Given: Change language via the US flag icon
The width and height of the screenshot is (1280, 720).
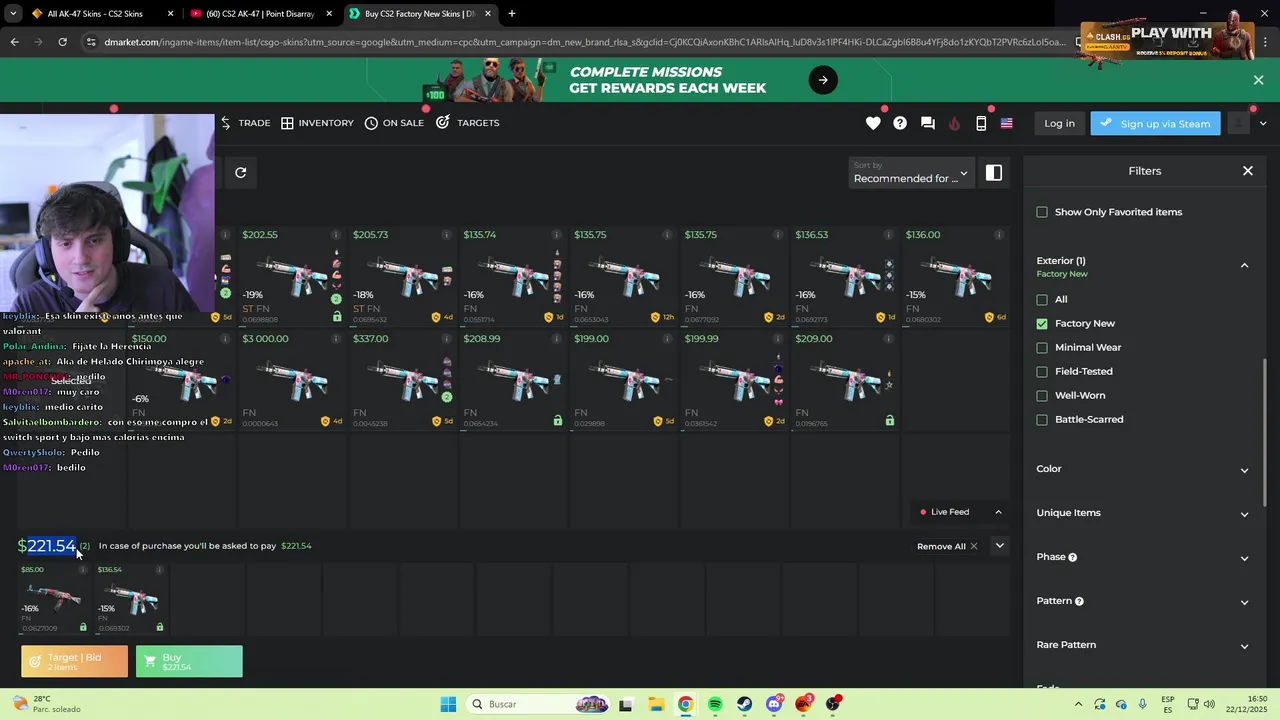Looking at the screenshot, I should point(1006,123).
